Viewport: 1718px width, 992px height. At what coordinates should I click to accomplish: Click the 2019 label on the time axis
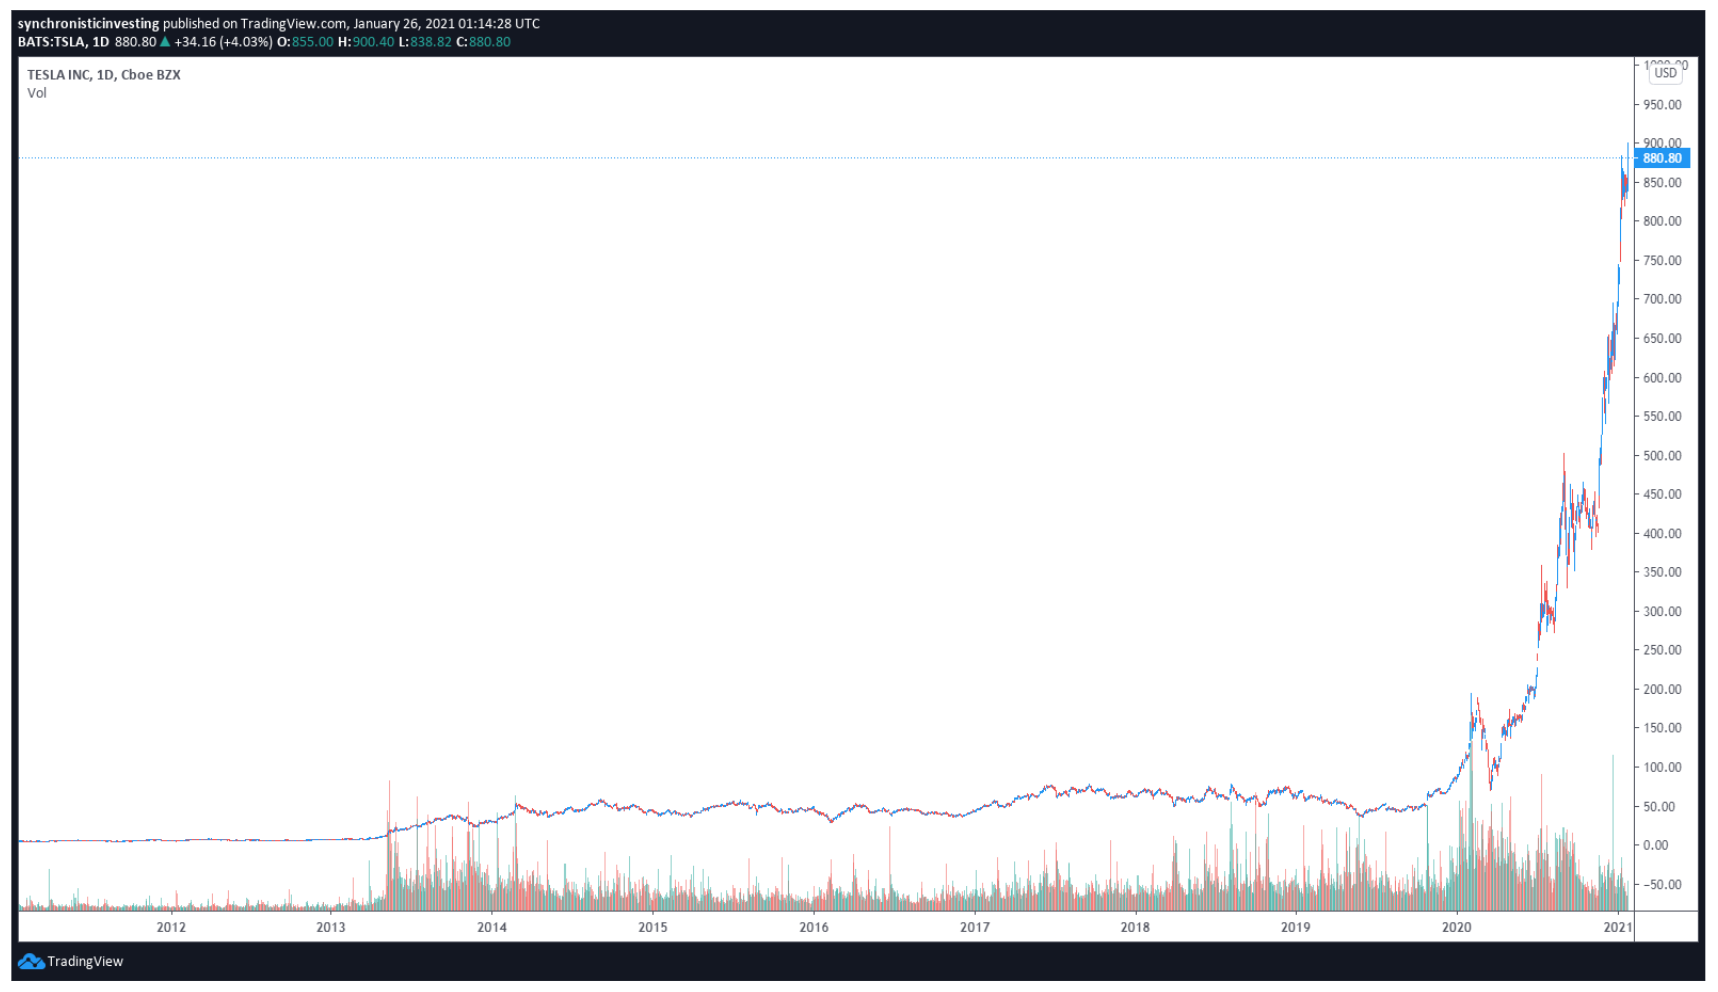click(x=1296, y=927)
